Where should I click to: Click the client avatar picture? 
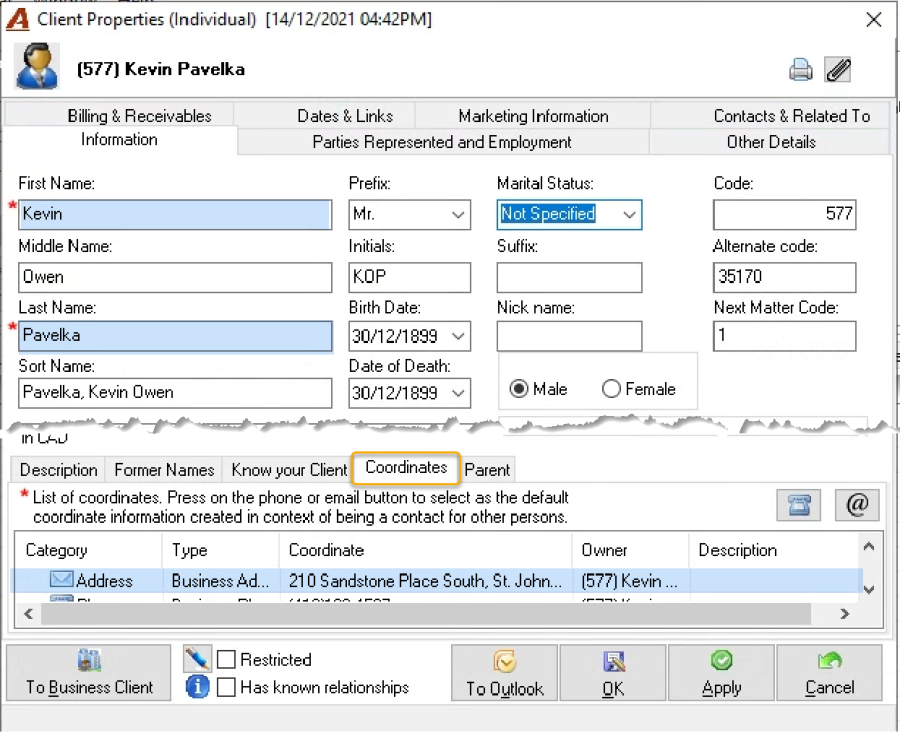37,67
